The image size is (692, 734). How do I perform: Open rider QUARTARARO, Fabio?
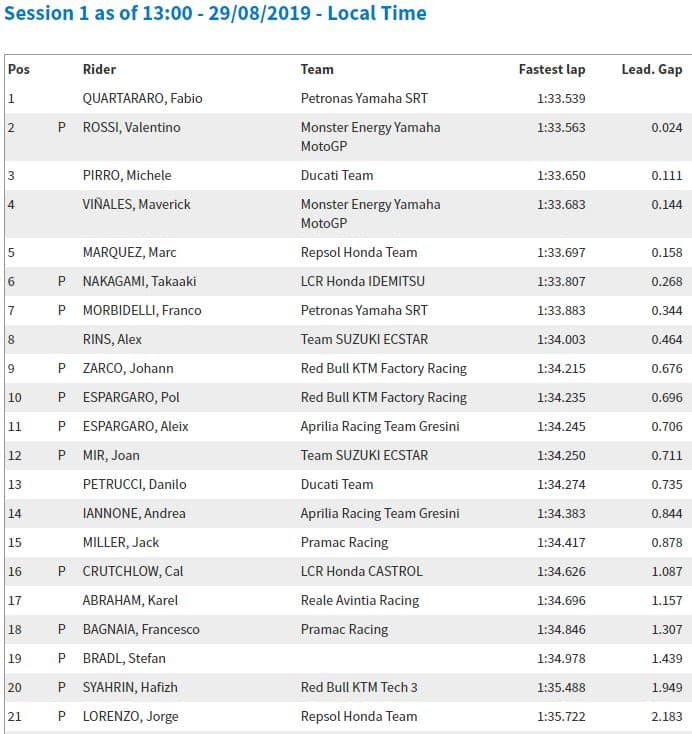click(x=143, y=98)
